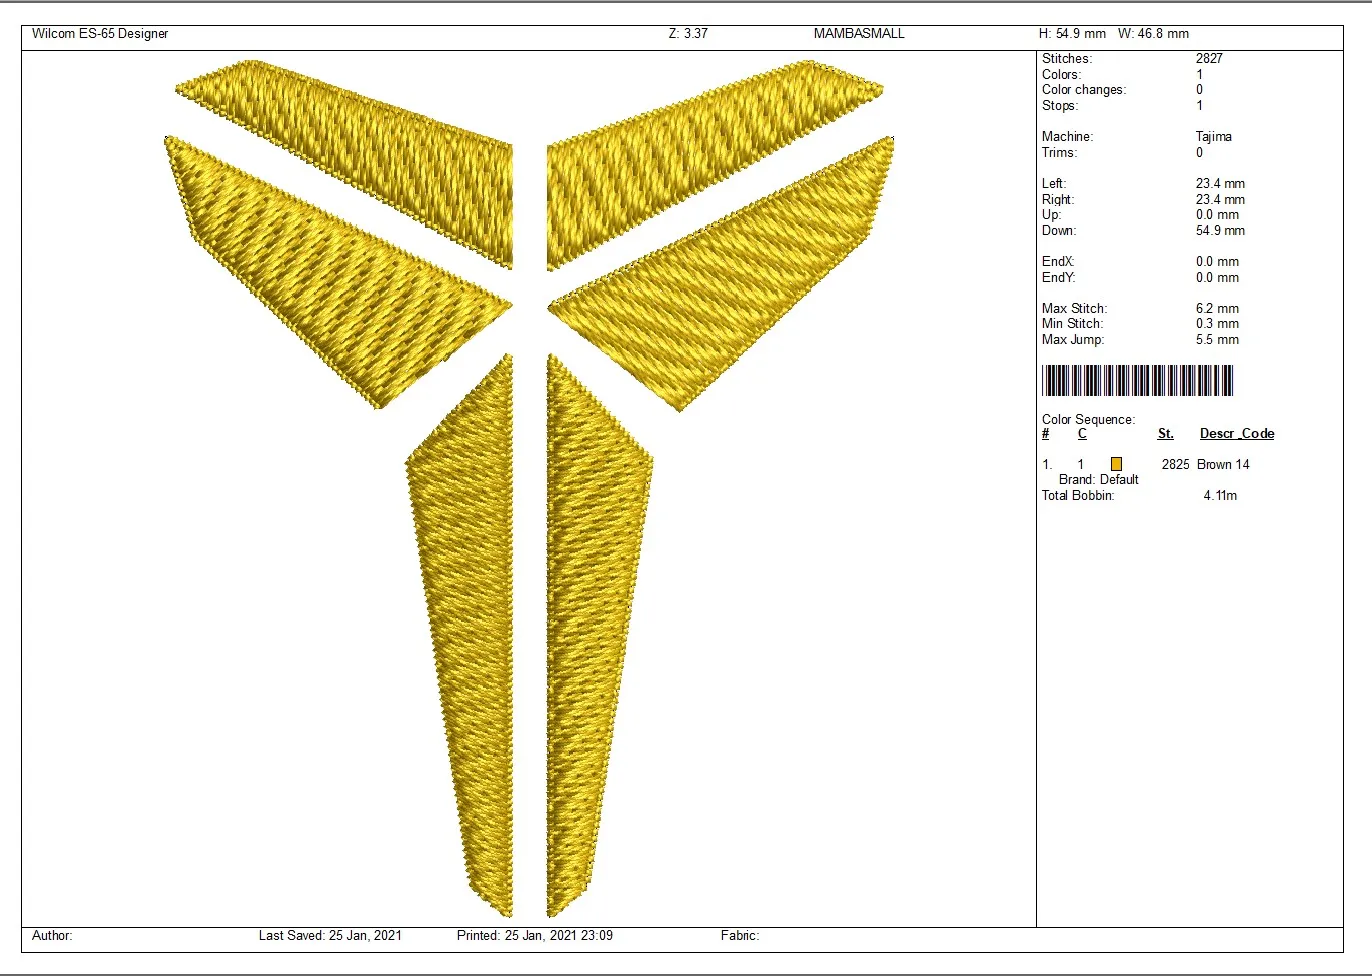This screenshot has width=1372, height=976.
Task: Click the stitch count '2825' in color row
Action: pyautogui.click(x=1176, y=464)
